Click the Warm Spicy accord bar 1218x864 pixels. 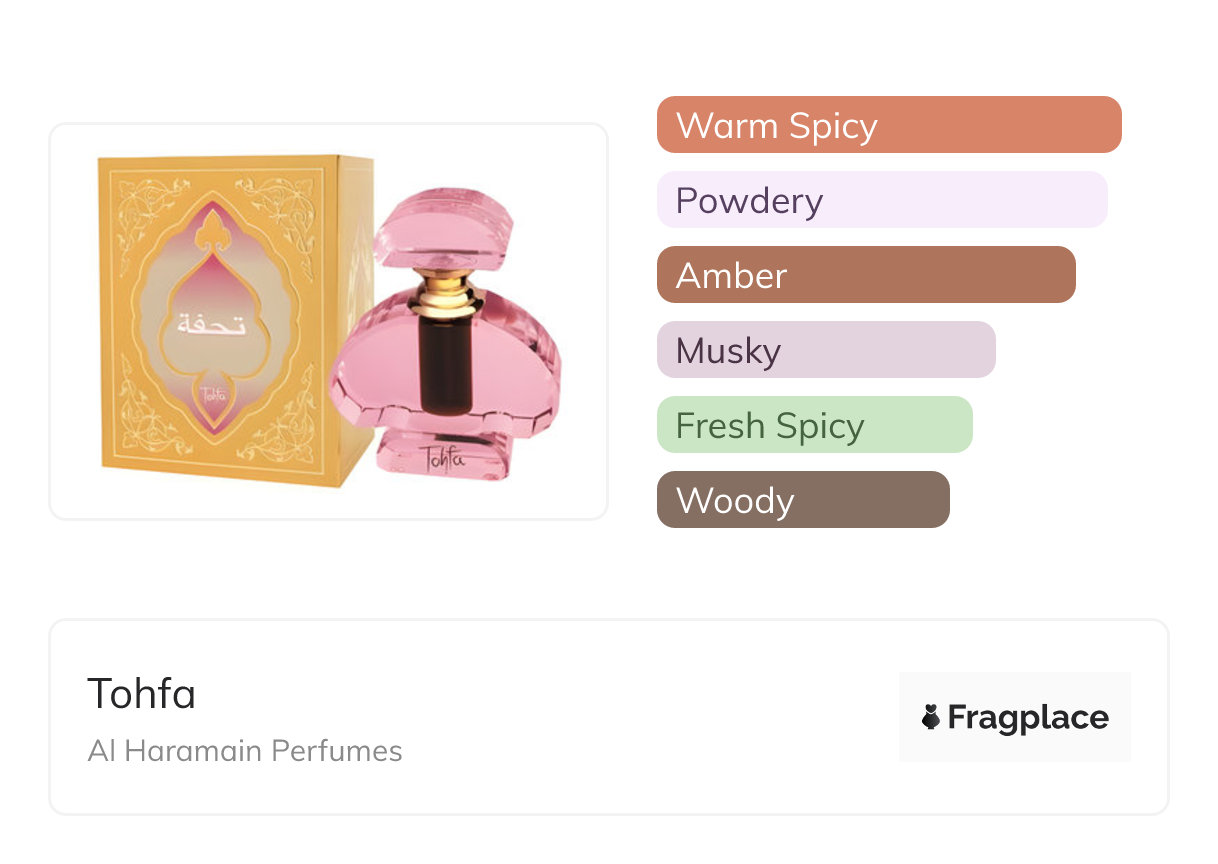(x=888, y=125)
